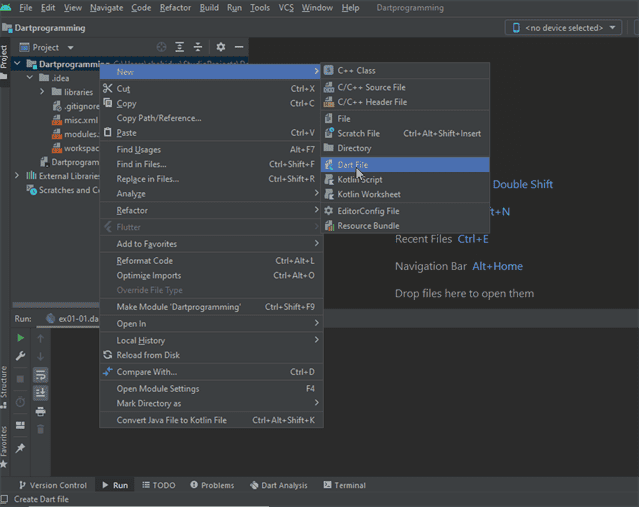Screen dimensions: 639x507
Task: Select misc.xml in project tree
Action: [75, 120]
